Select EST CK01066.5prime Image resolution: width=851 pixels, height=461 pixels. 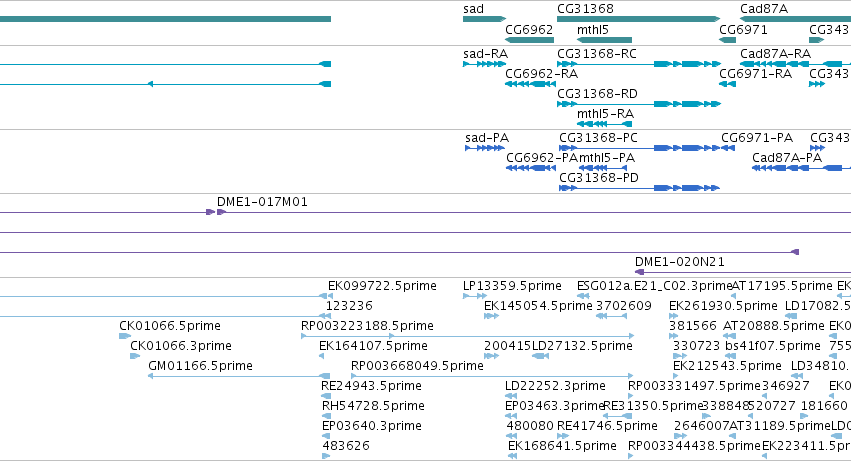tap(170, 326)
